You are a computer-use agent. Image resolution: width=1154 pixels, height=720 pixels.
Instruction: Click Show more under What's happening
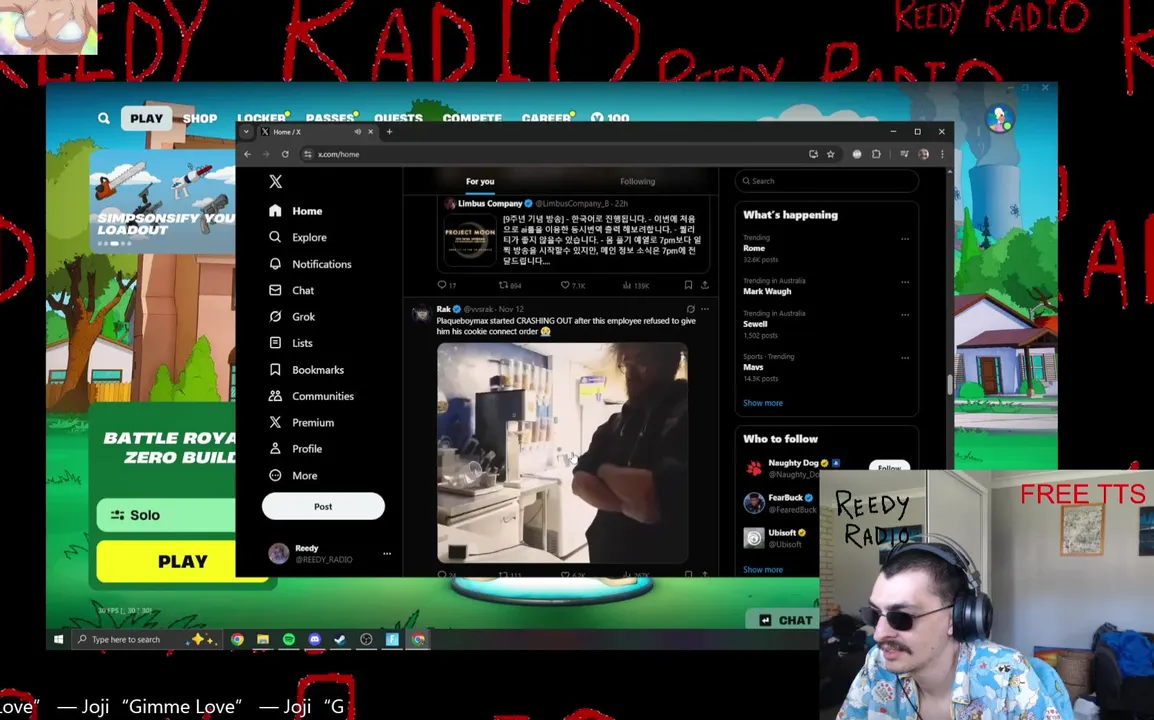(763, 403)
